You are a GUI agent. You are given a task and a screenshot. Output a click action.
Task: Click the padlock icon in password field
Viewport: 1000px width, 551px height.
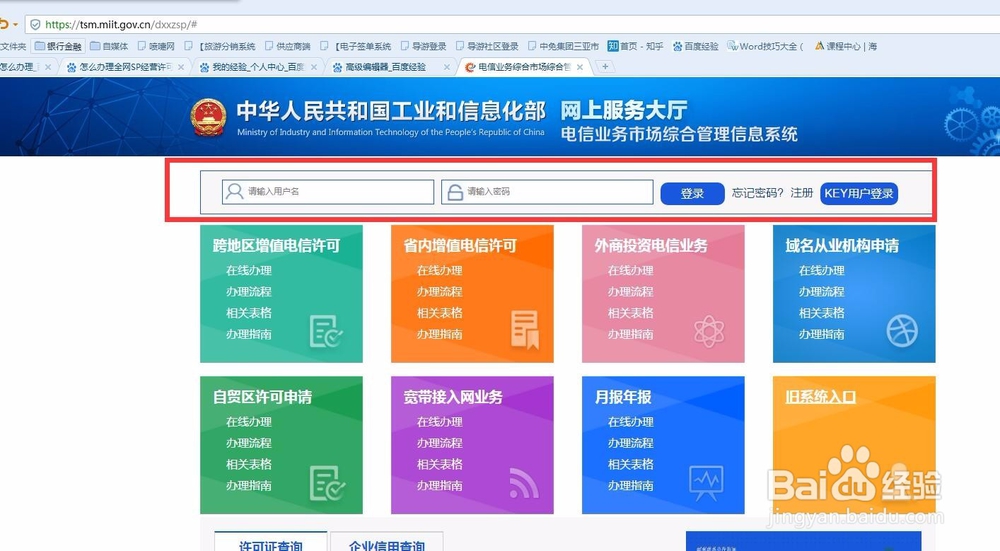coord(455,192)
